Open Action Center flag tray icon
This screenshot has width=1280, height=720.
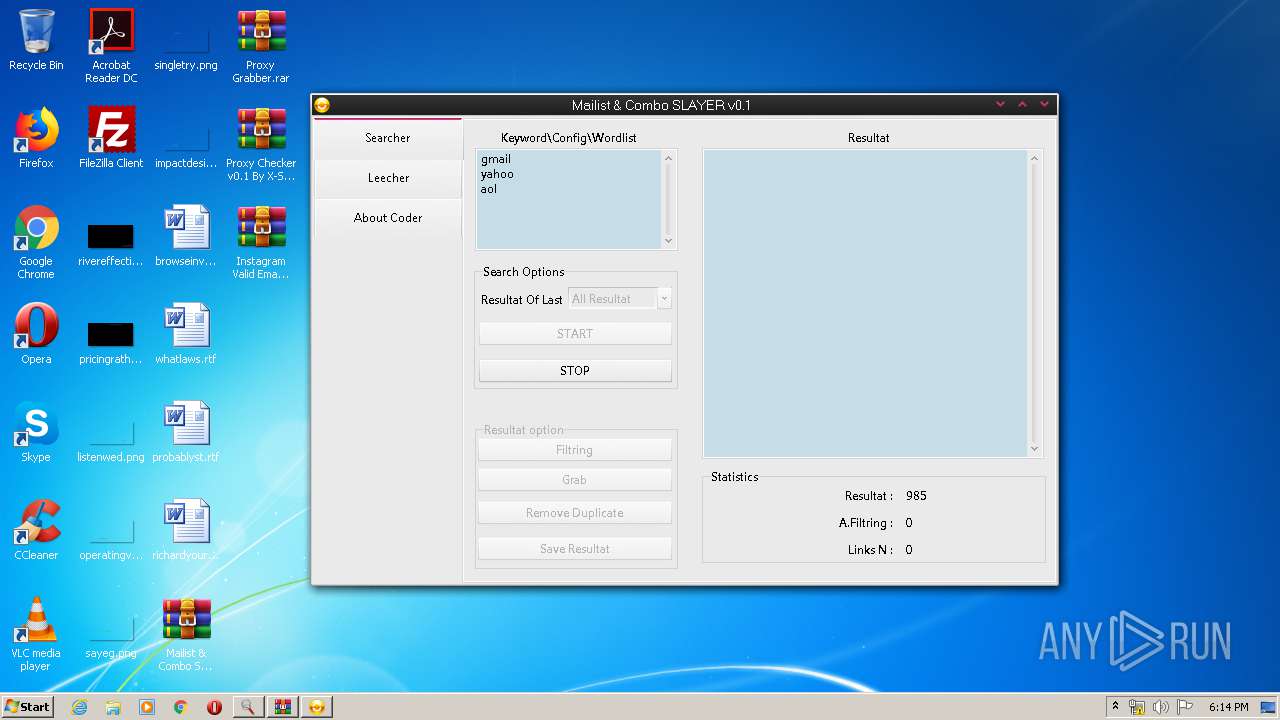click(x=1185, y=707)
